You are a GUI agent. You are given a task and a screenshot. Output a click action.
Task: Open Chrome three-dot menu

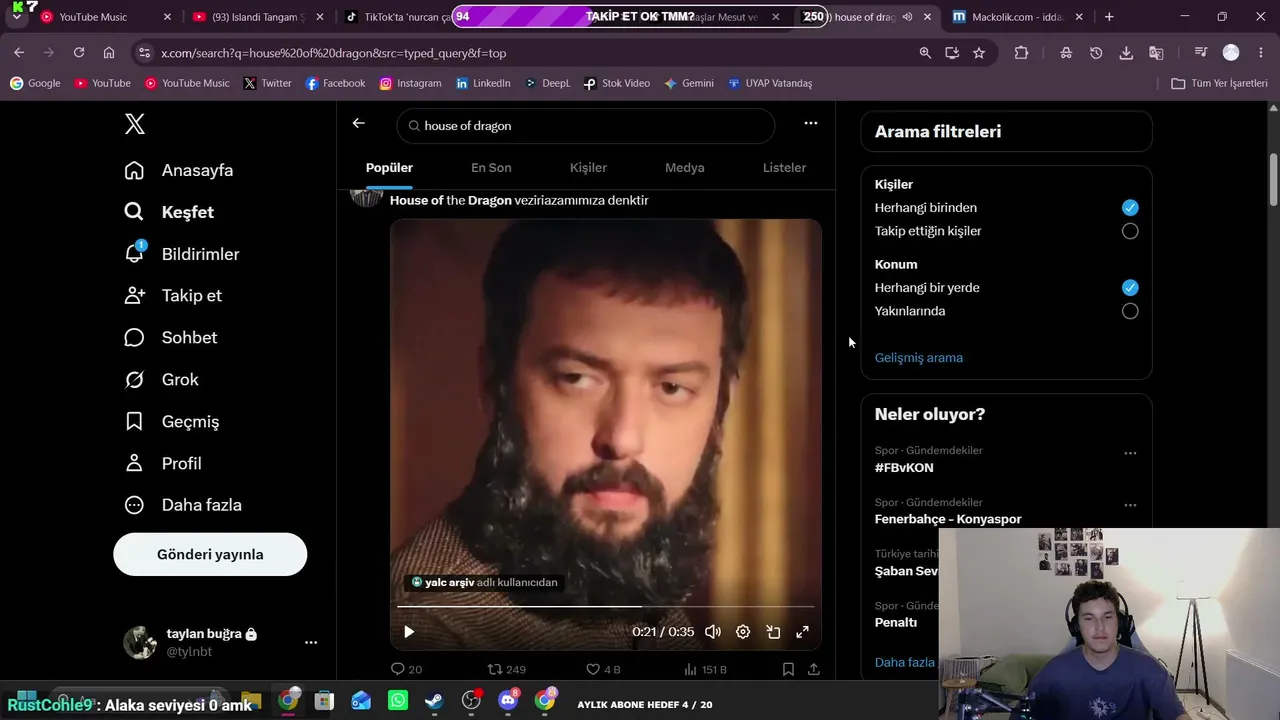(x=1261, y=53)
